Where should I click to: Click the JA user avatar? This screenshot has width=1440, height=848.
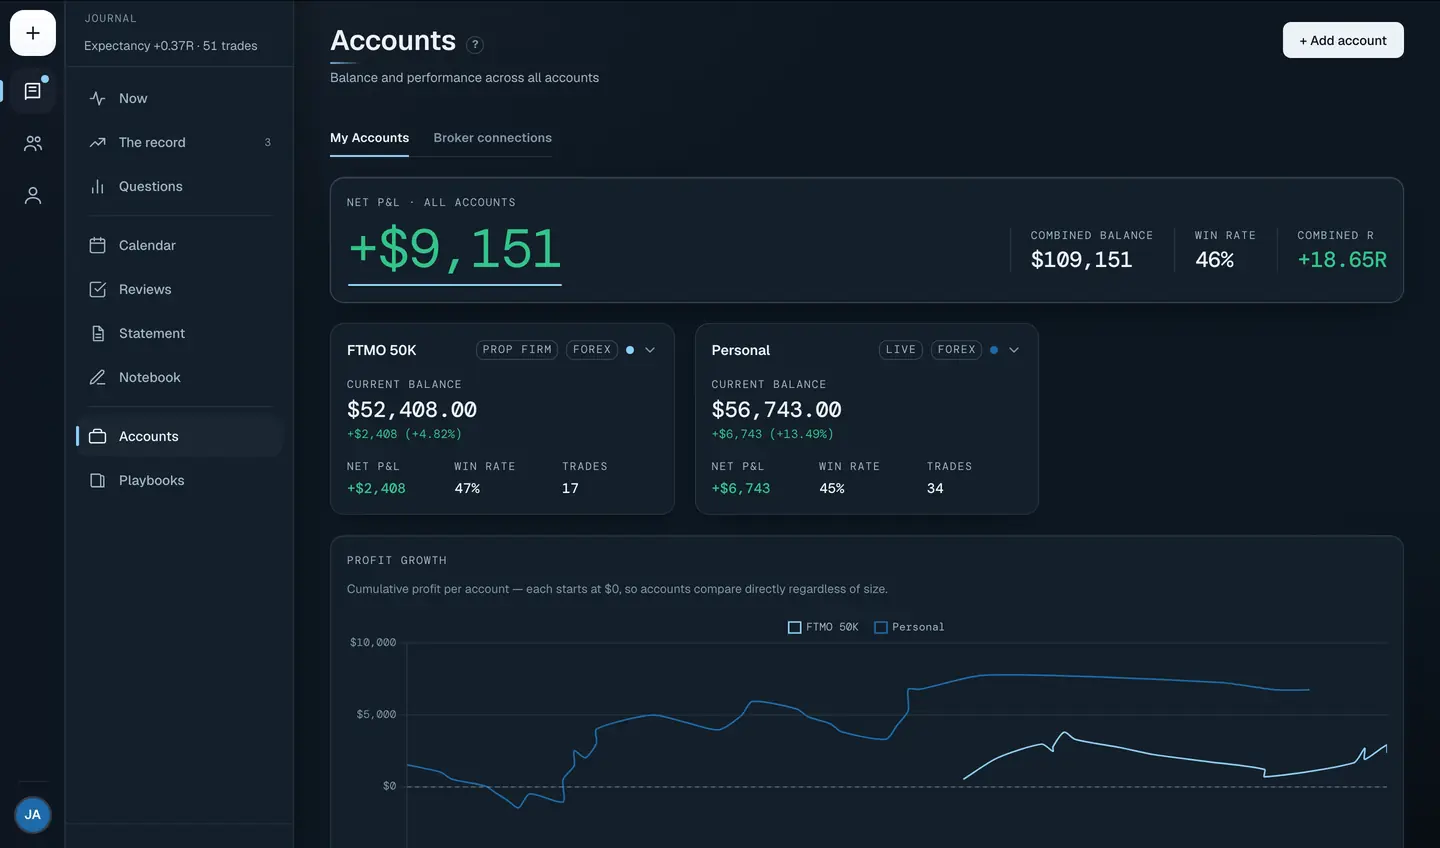[x=33, y=815]
